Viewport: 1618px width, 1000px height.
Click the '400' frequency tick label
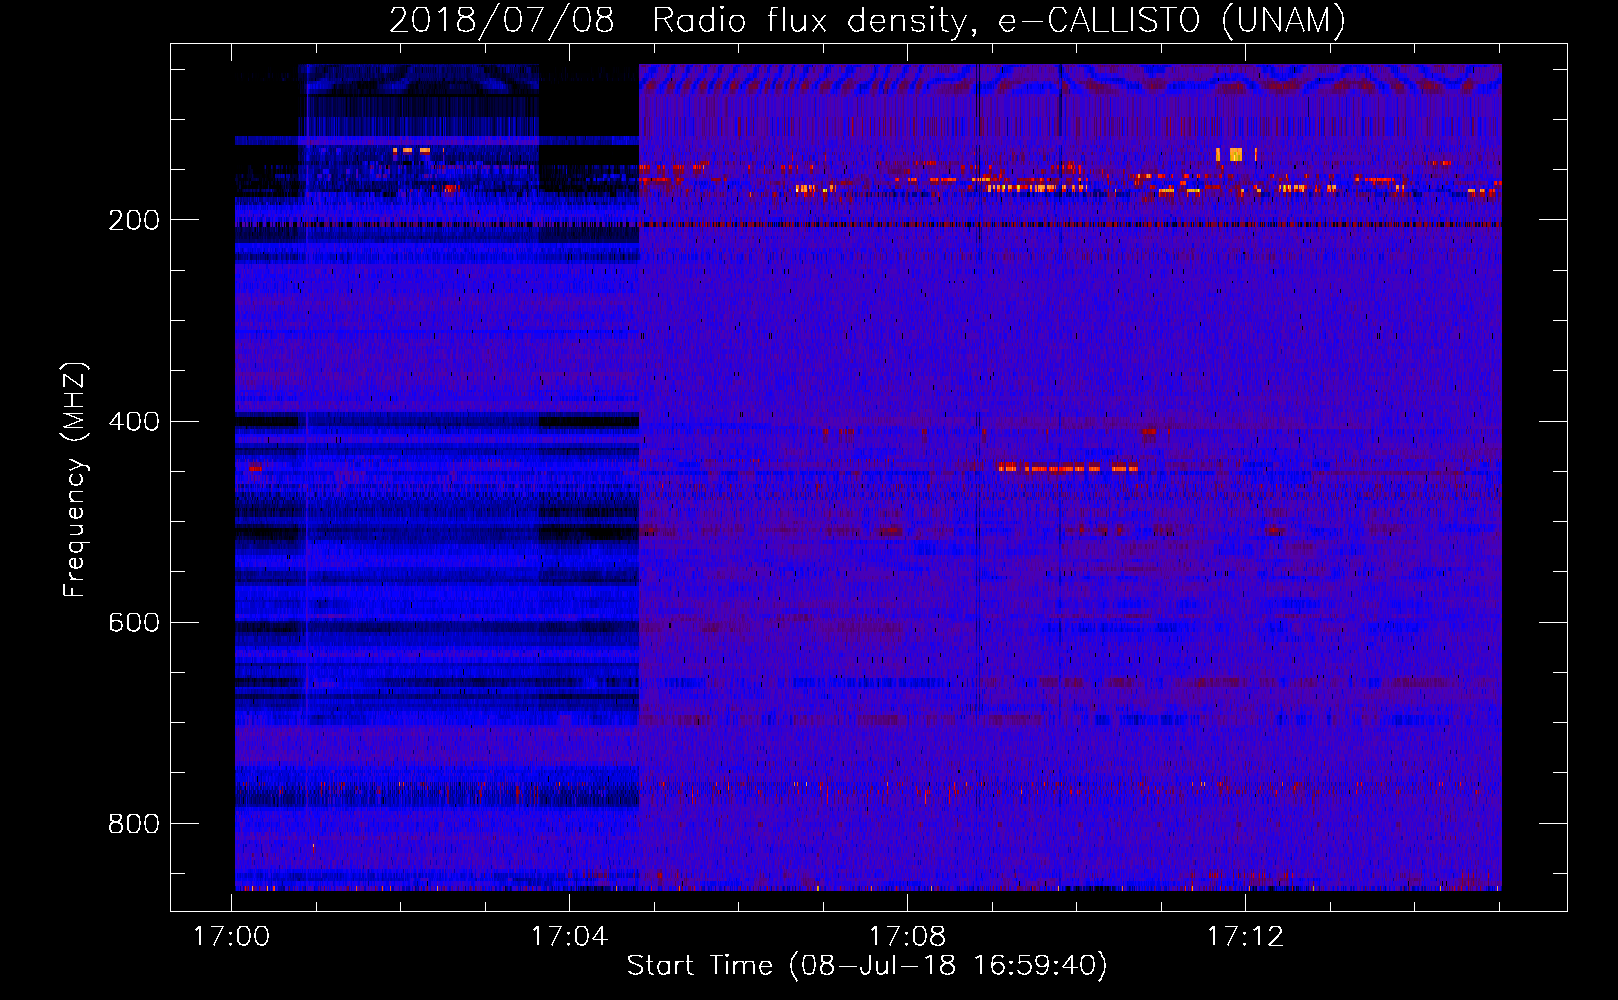tap(134, 421)
